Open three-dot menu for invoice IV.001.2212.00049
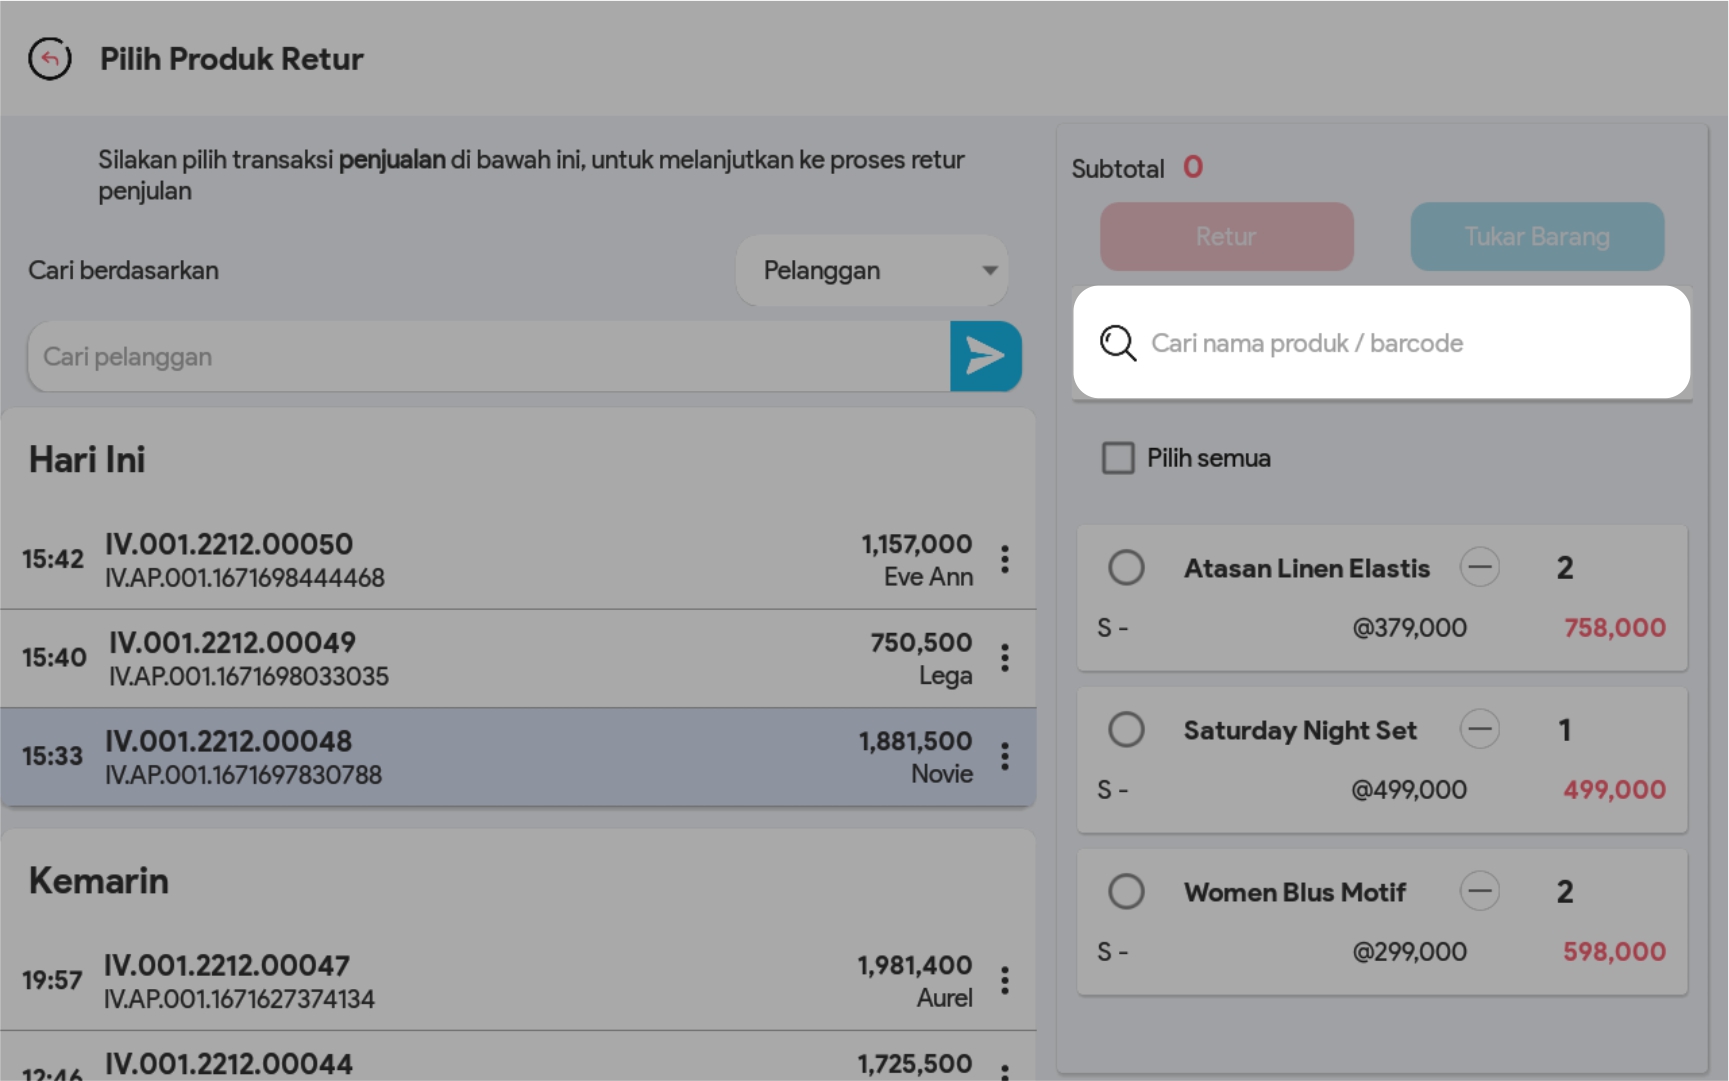The width and height of the screenshot is (1729, 1081). pyautogui.click(x=1004, y=658)
